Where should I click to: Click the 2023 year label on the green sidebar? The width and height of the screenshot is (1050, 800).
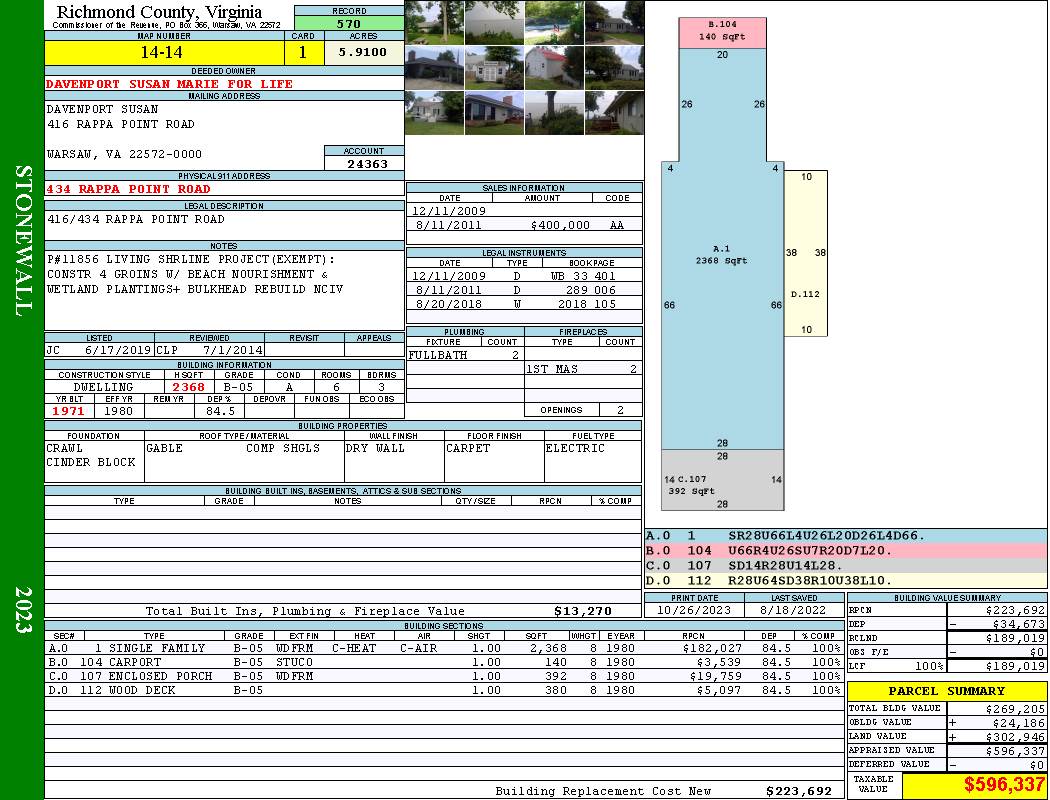click(23, 610)
